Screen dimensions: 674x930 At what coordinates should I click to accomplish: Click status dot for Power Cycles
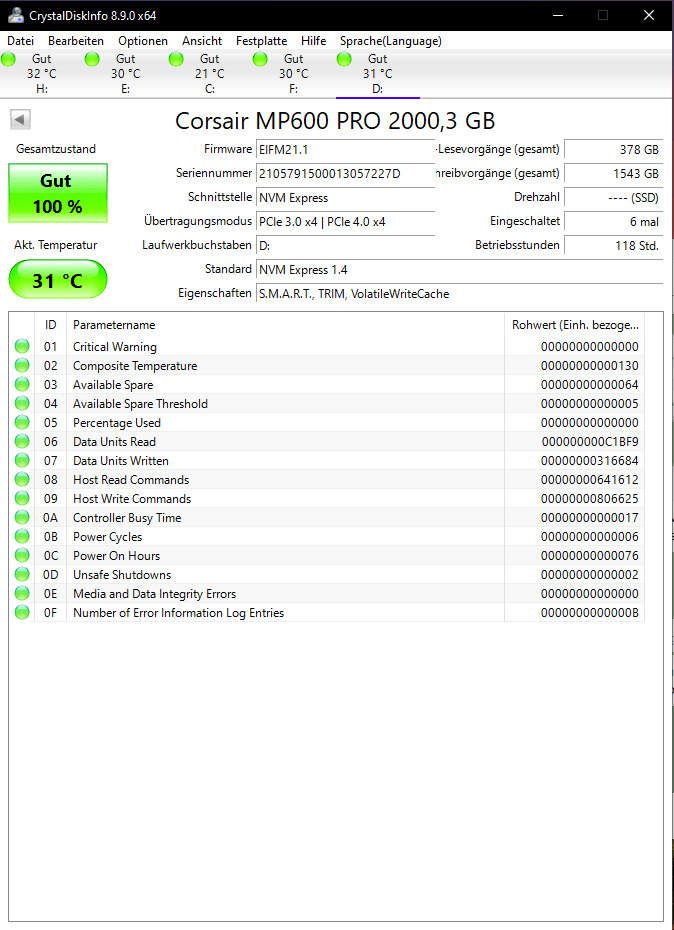pos(22,536)
